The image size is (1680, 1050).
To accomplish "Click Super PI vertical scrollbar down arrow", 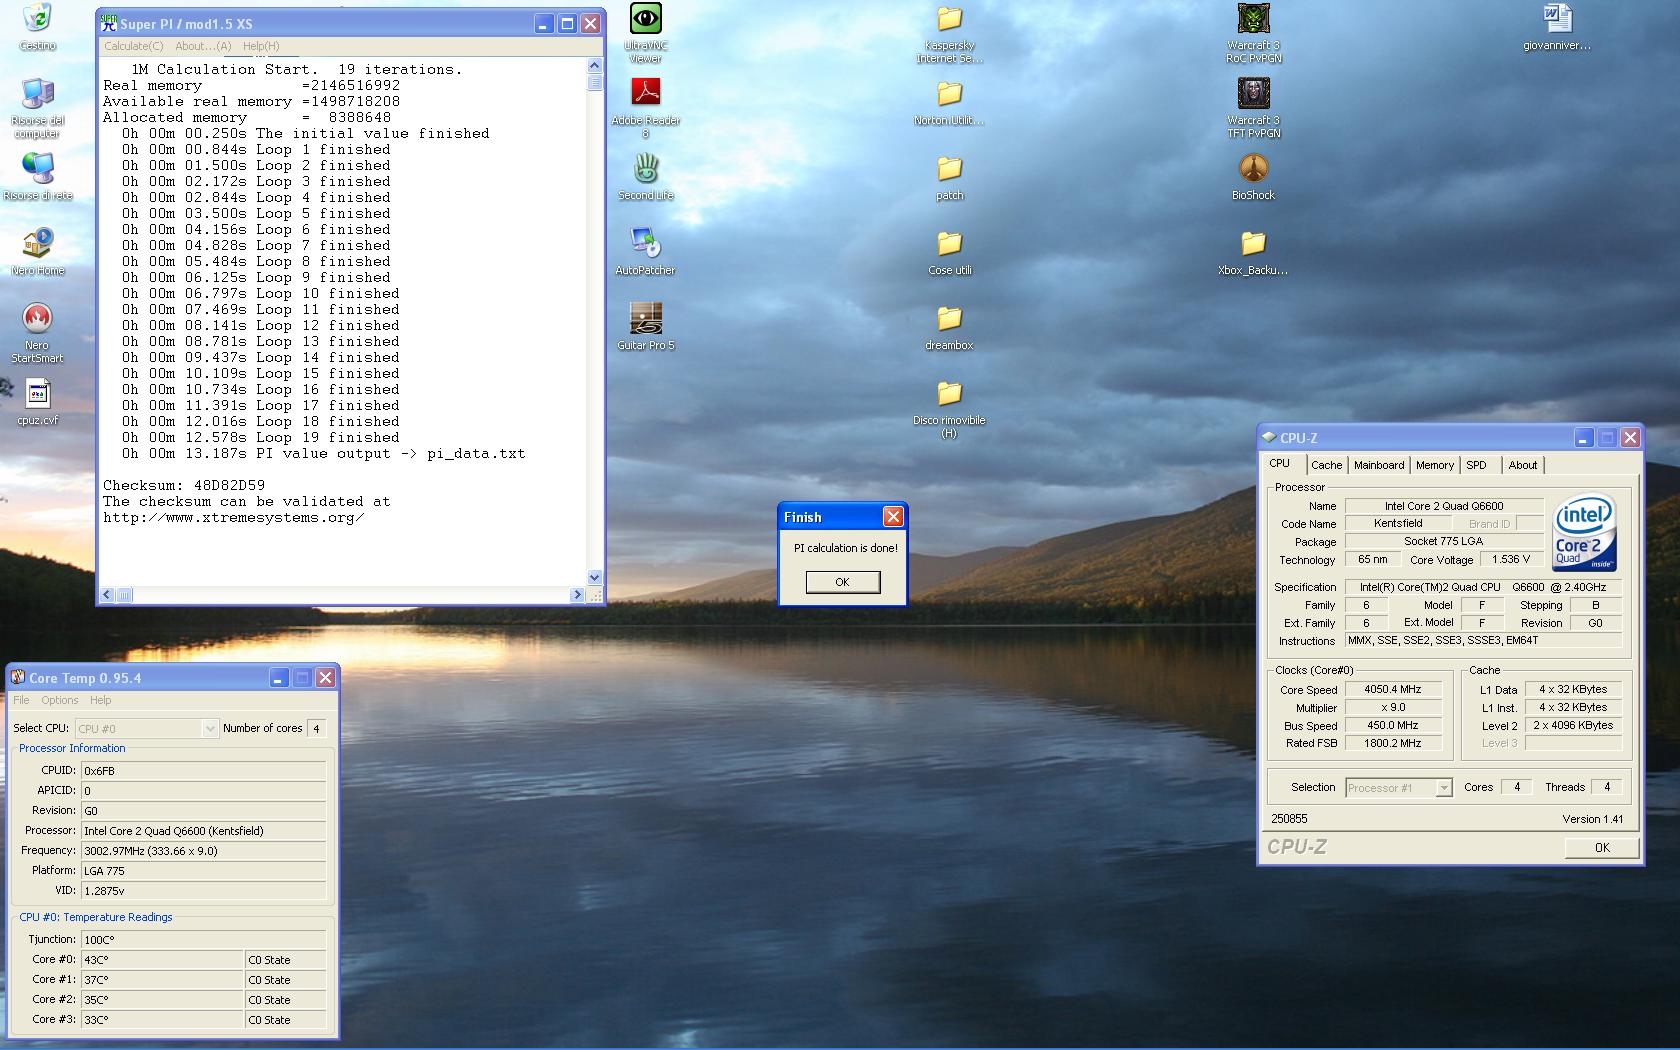I will [x=595, y=577].
